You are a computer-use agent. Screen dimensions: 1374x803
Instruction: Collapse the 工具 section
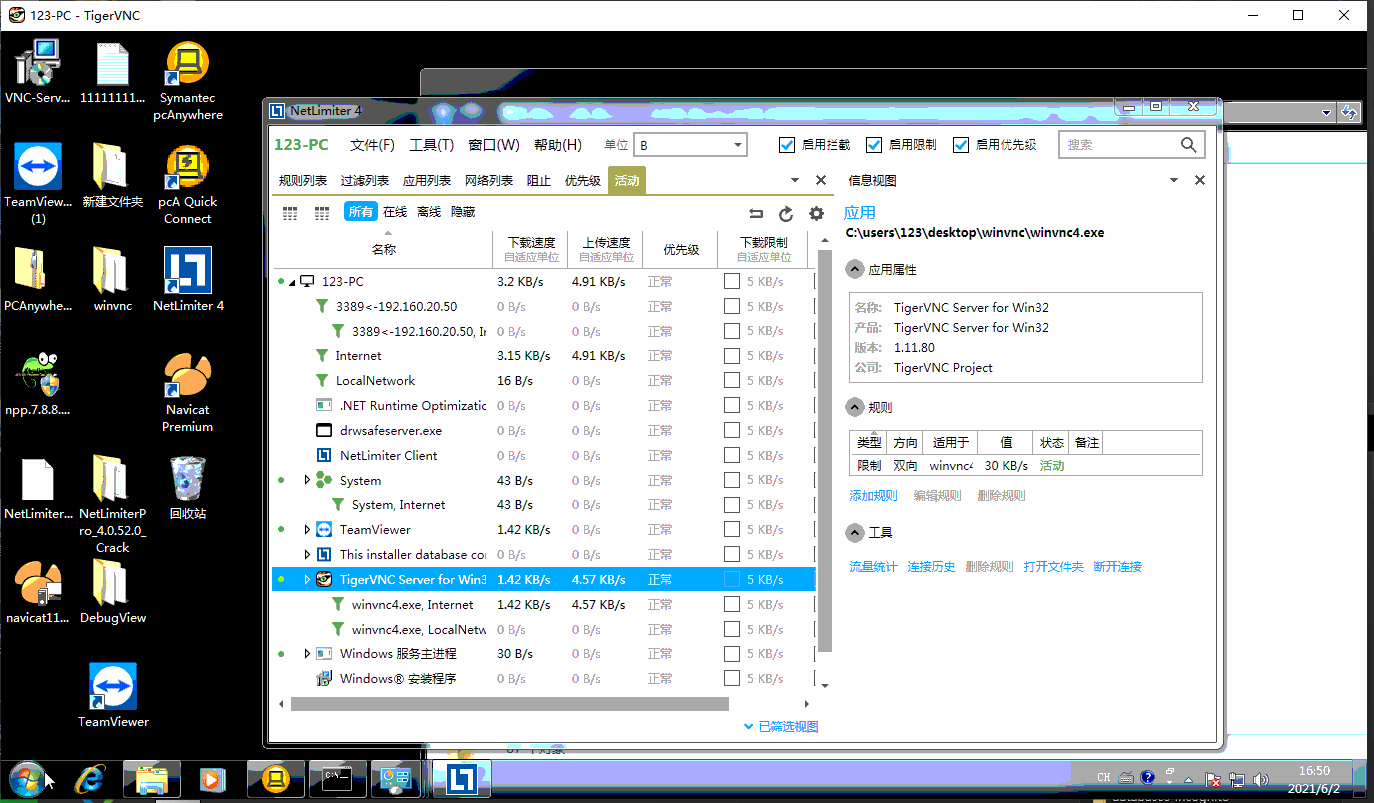[x=855, y=532]
